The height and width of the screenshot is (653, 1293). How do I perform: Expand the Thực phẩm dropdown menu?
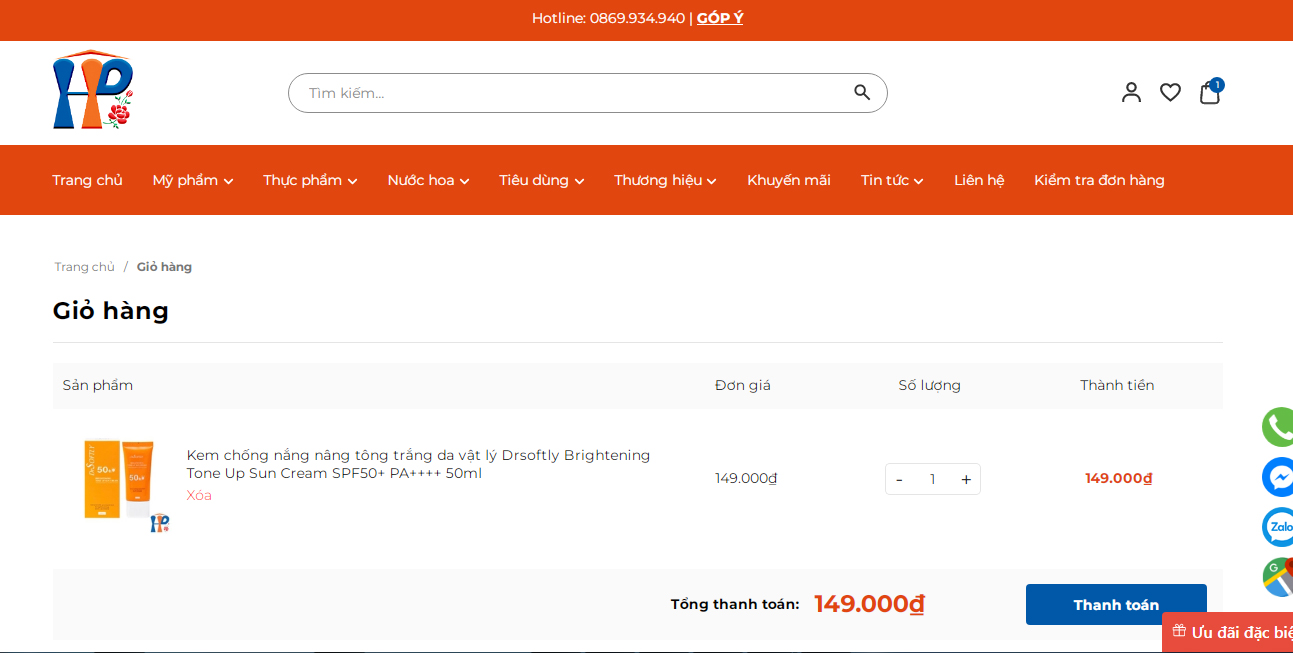pyautogui.click(x=310, y=180)
